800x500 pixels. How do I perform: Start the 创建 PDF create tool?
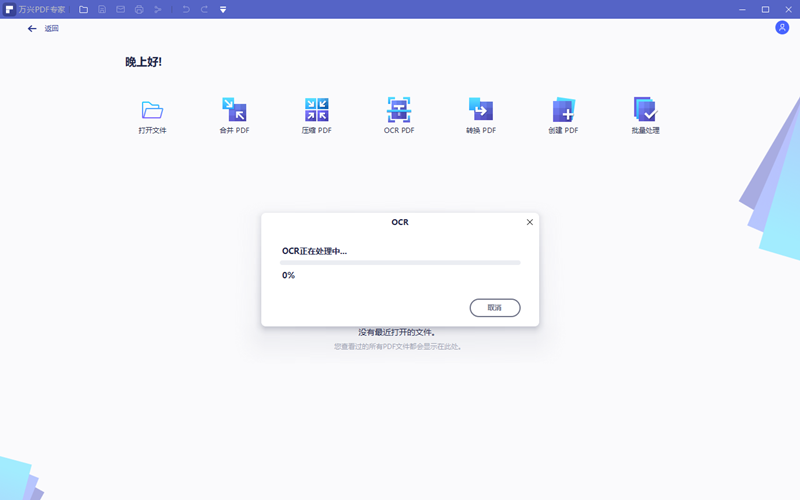pos(563,110)
